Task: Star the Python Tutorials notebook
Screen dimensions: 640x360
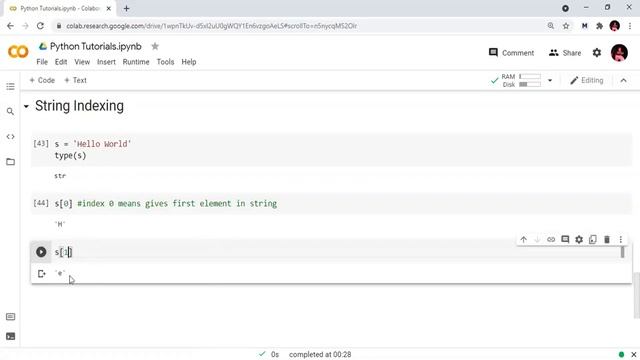Action: pos(155,46)
